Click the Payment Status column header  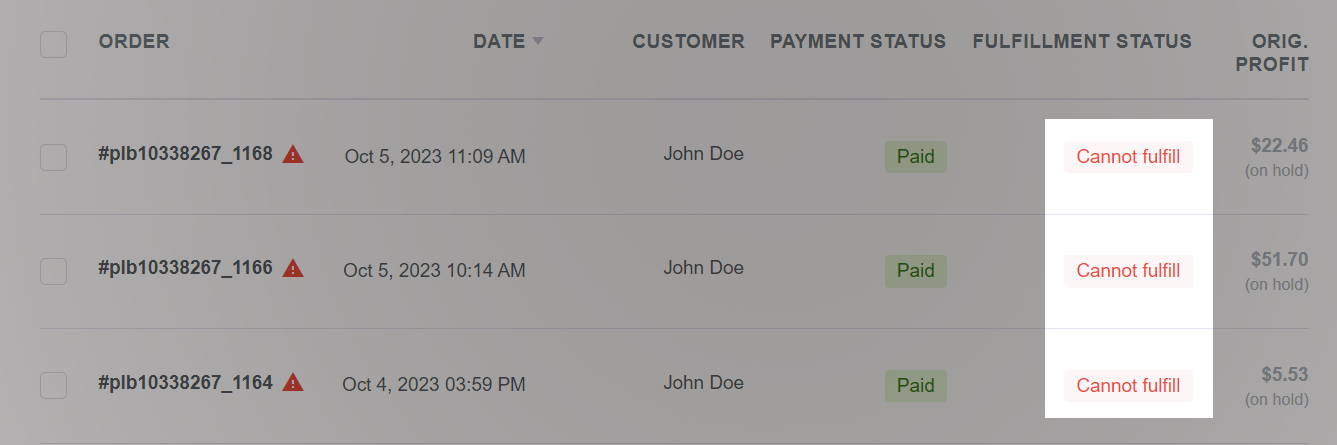(x=857, y=42)
